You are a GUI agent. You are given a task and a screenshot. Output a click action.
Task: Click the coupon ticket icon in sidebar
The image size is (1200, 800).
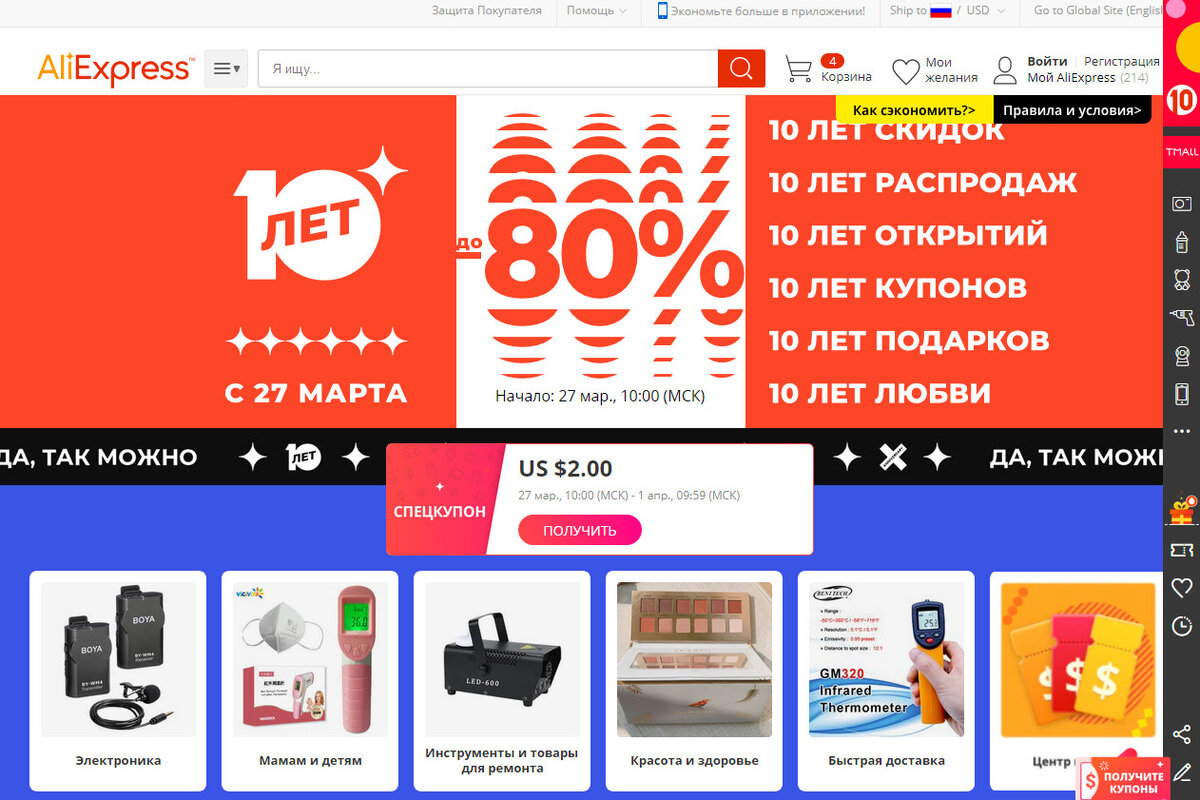(x=1182, y=550)
